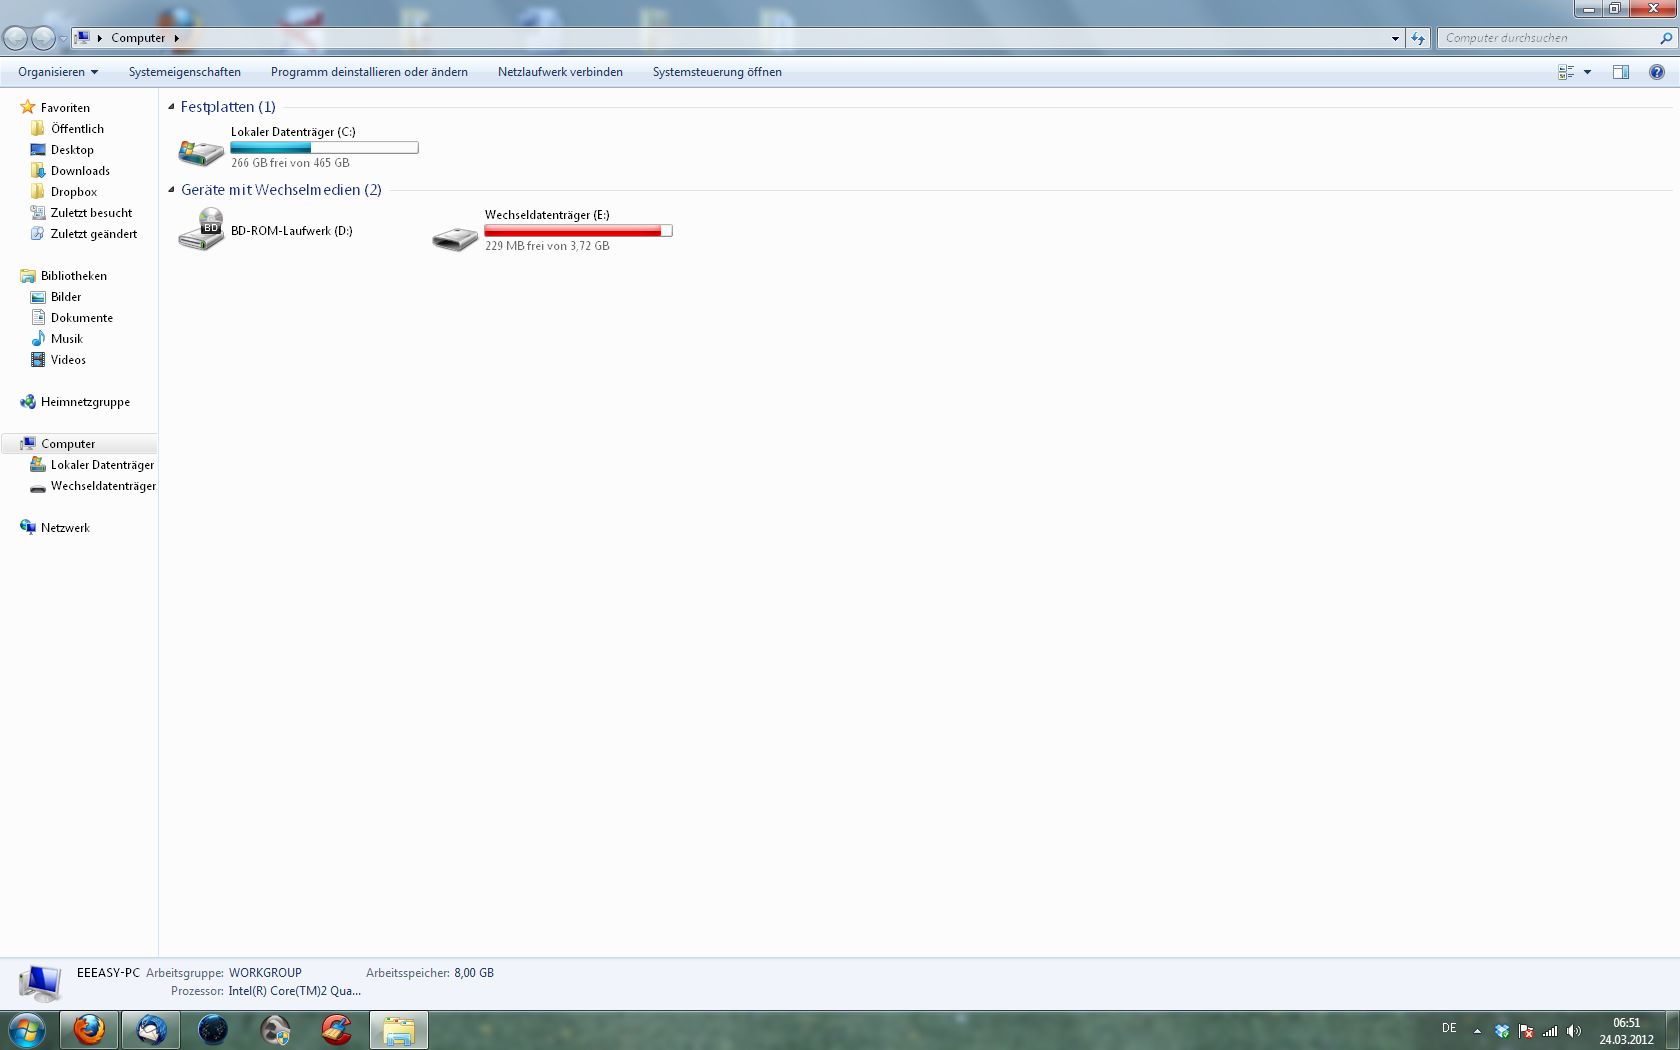
Task: Click the volume speaker tray icon
Action: (1574, 1031)
